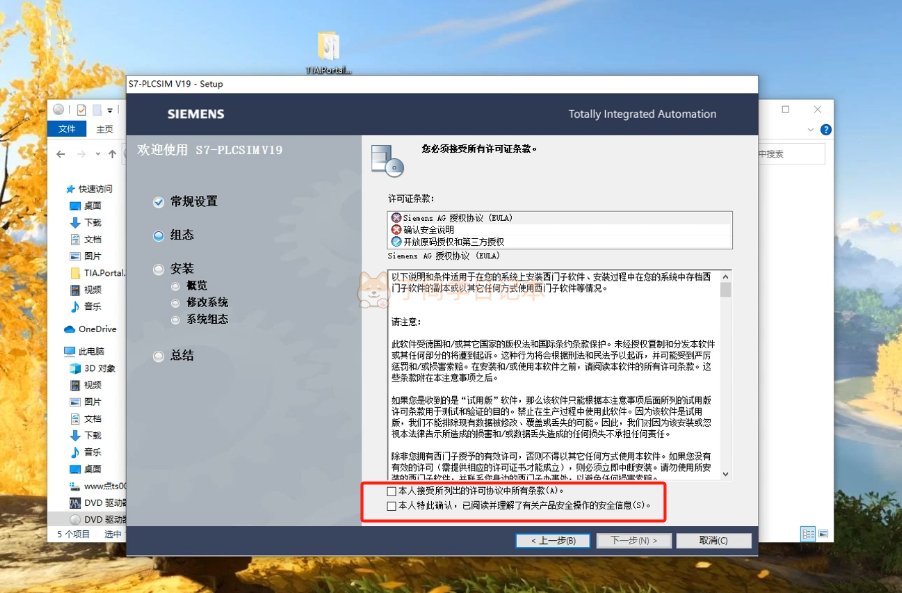Image resolution: width=902 pixels, height=593 pixels.
Task: Click the Back arrow in File Explorer
Action: coord(61,154)
